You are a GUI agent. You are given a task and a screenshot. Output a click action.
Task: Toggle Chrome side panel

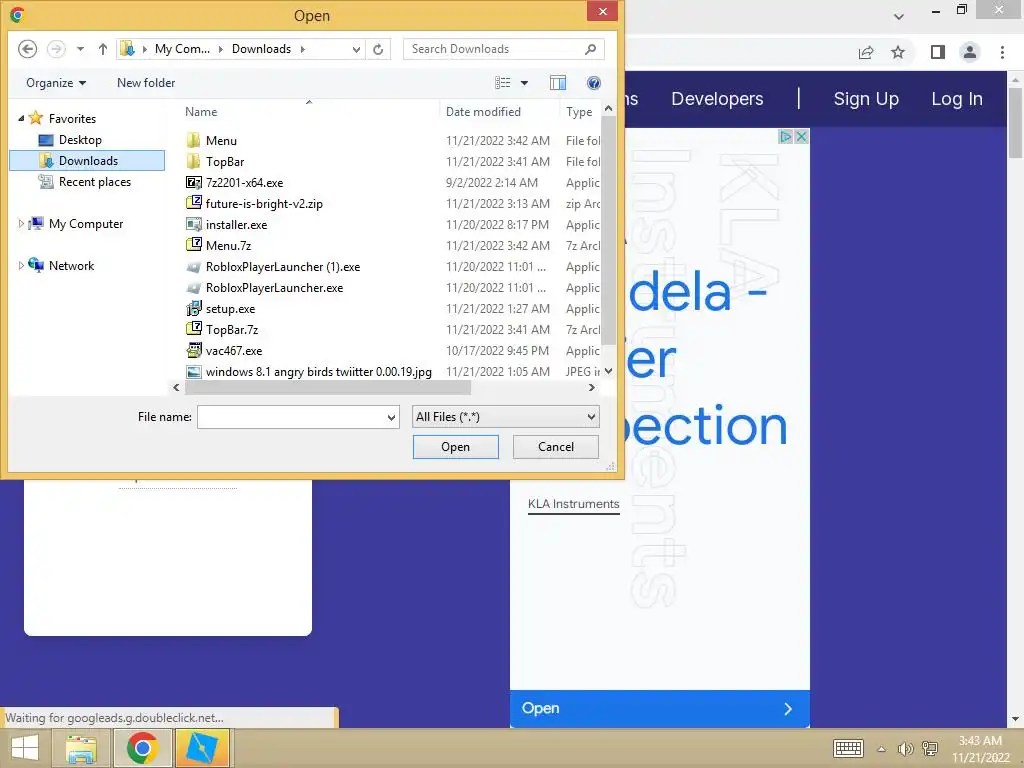pos(938,52)
